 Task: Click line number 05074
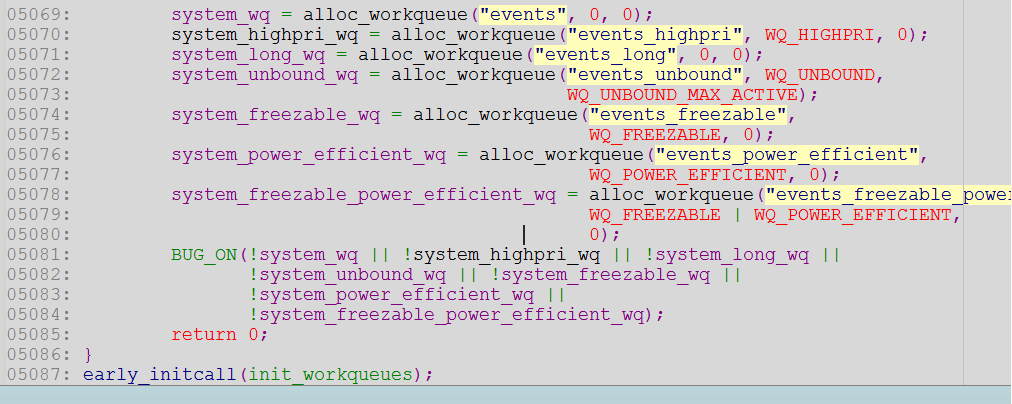point(37,114)
